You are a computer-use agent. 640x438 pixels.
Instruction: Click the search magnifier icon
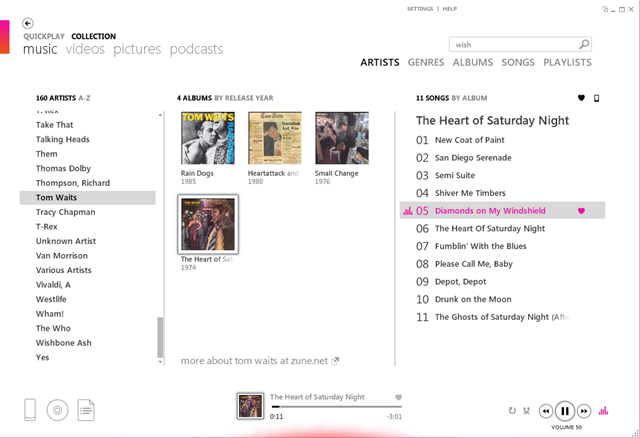[584, 44]
